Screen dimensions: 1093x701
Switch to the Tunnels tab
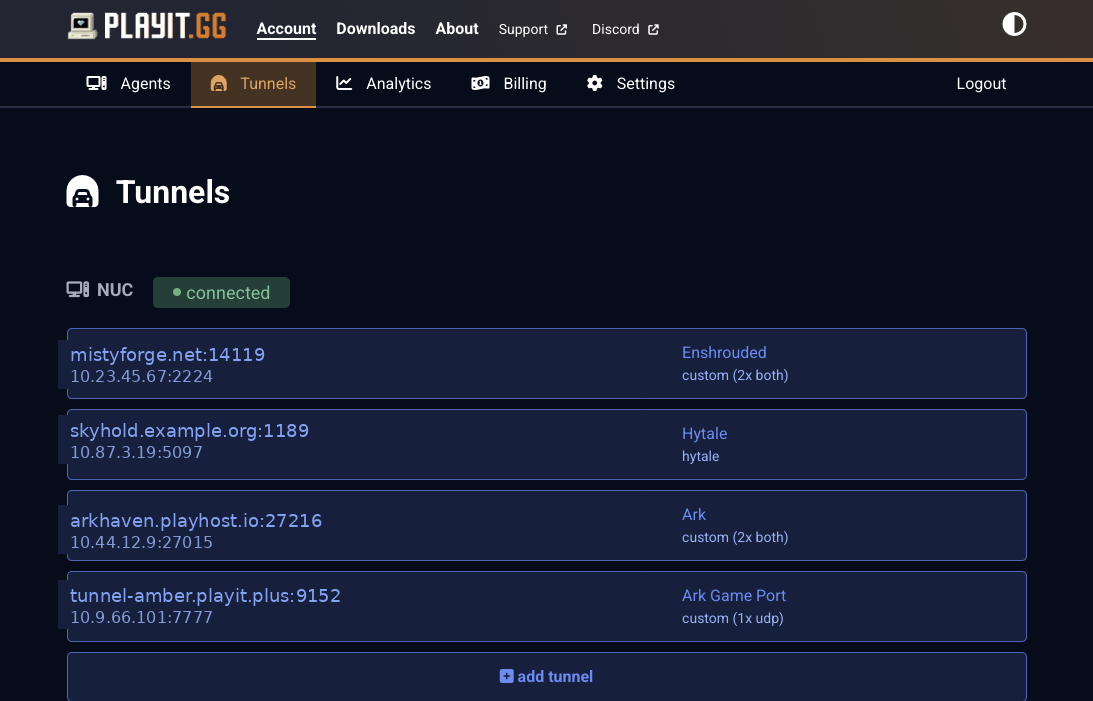pyautogui.click(x=253, y=84)
